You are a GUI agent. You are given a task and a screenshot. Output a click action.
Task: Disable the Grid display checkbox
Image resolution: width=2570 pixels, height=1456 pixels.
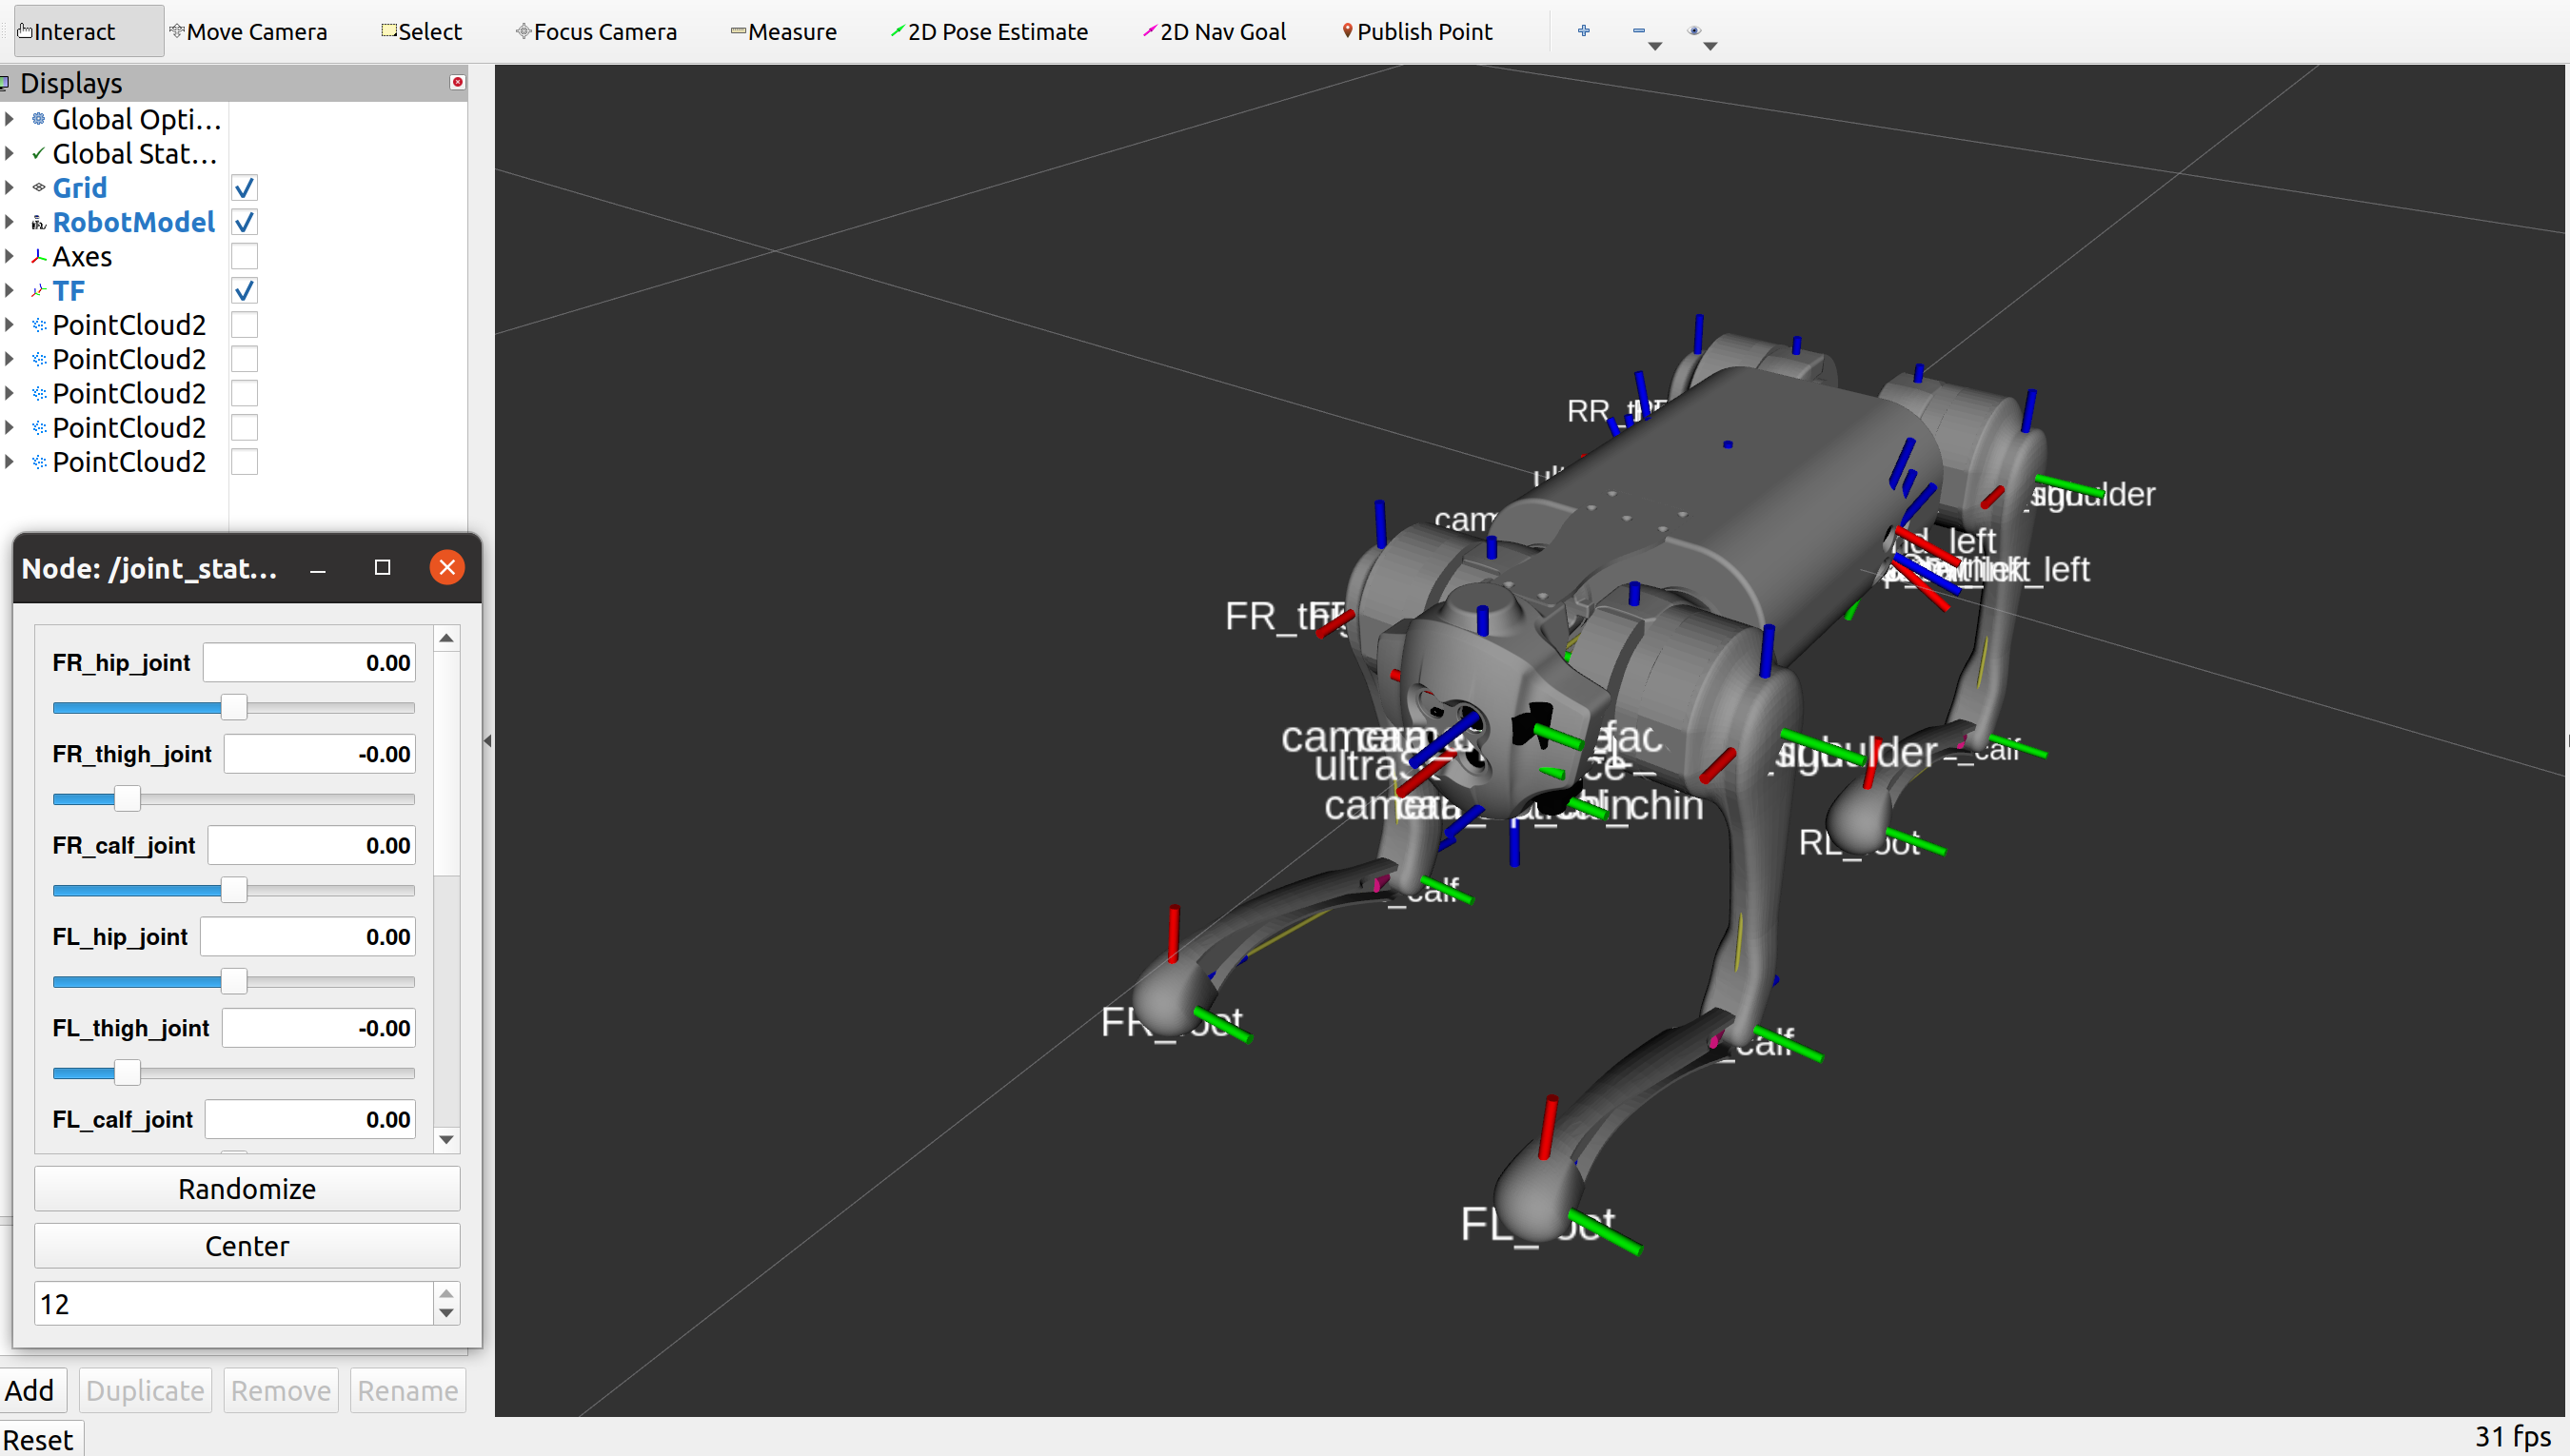244,188
